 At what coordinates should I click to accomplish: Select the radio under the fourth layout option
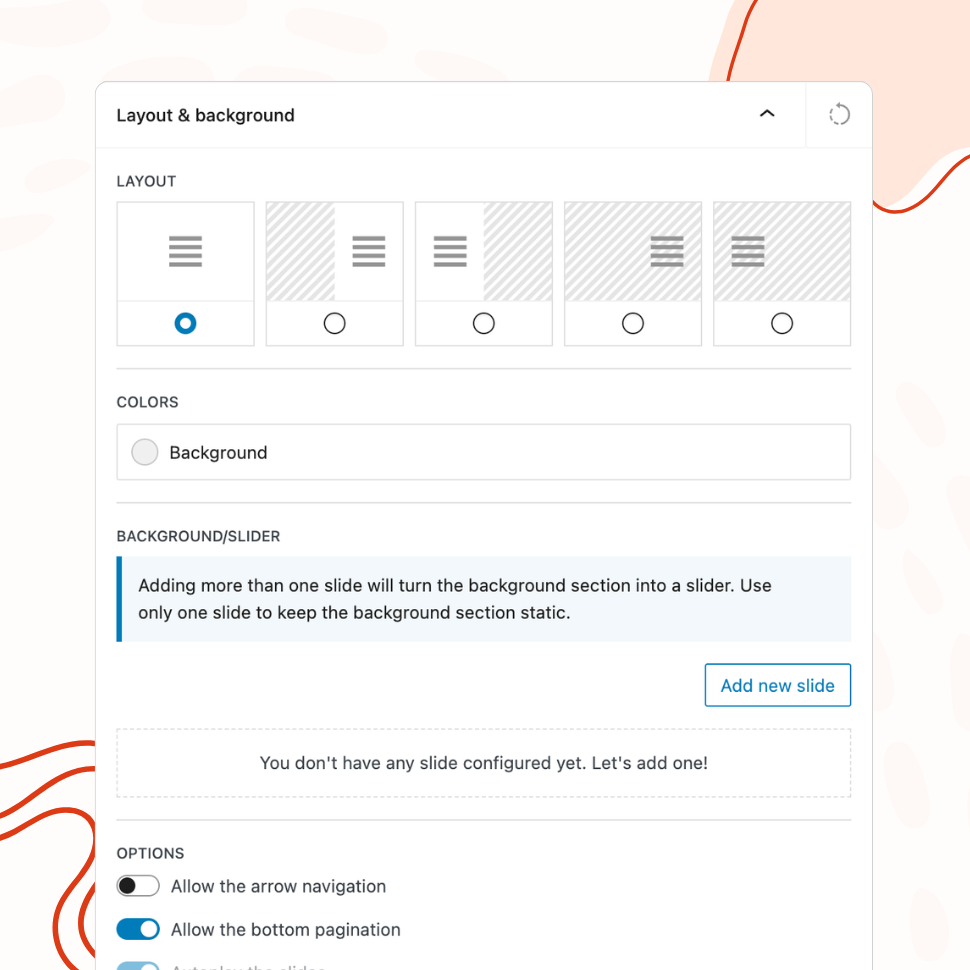(x=633, y=323)
